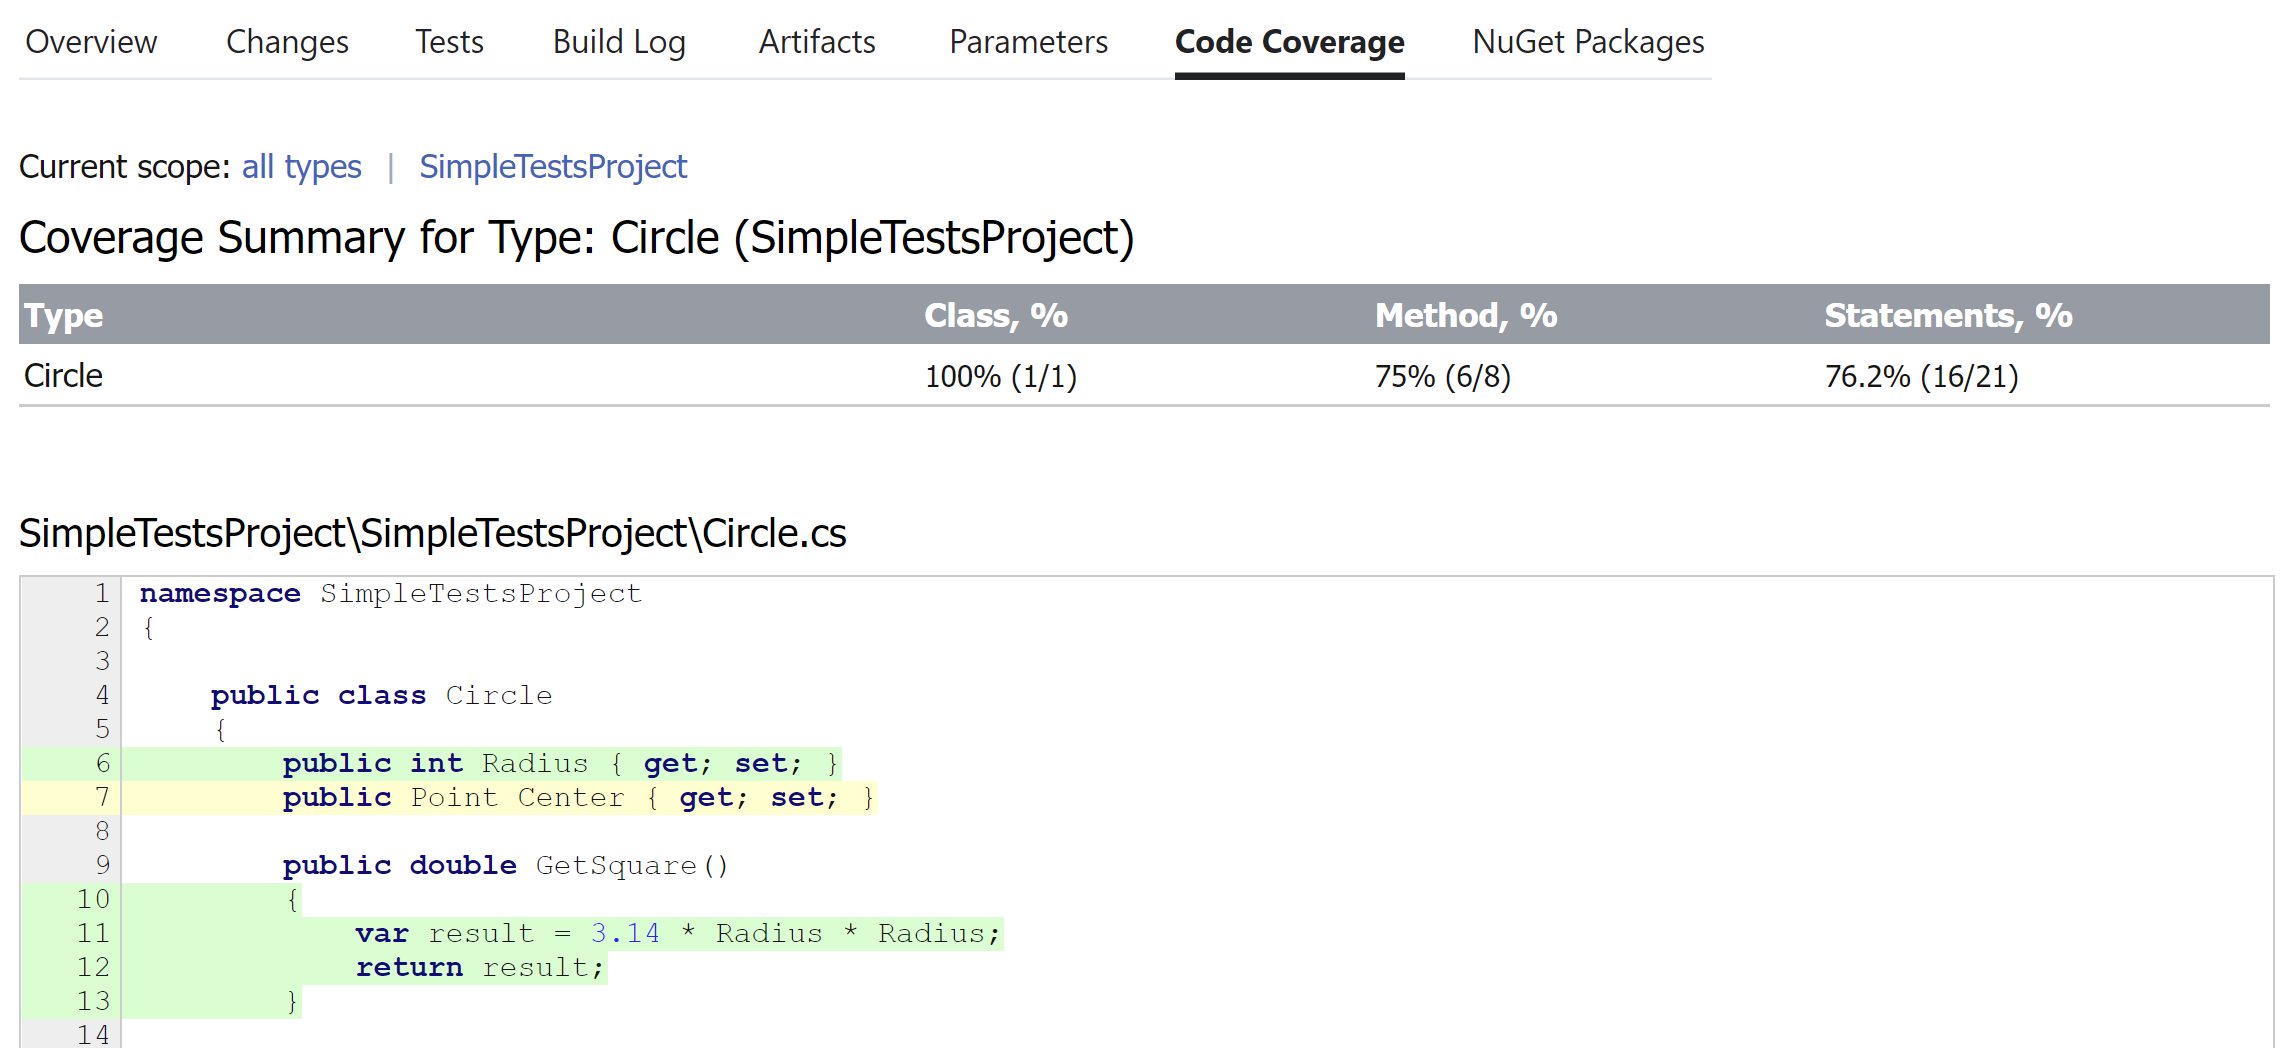View the Artifacts tab
This screenshot has height=1048, width=2292.
tap(816, 42)
